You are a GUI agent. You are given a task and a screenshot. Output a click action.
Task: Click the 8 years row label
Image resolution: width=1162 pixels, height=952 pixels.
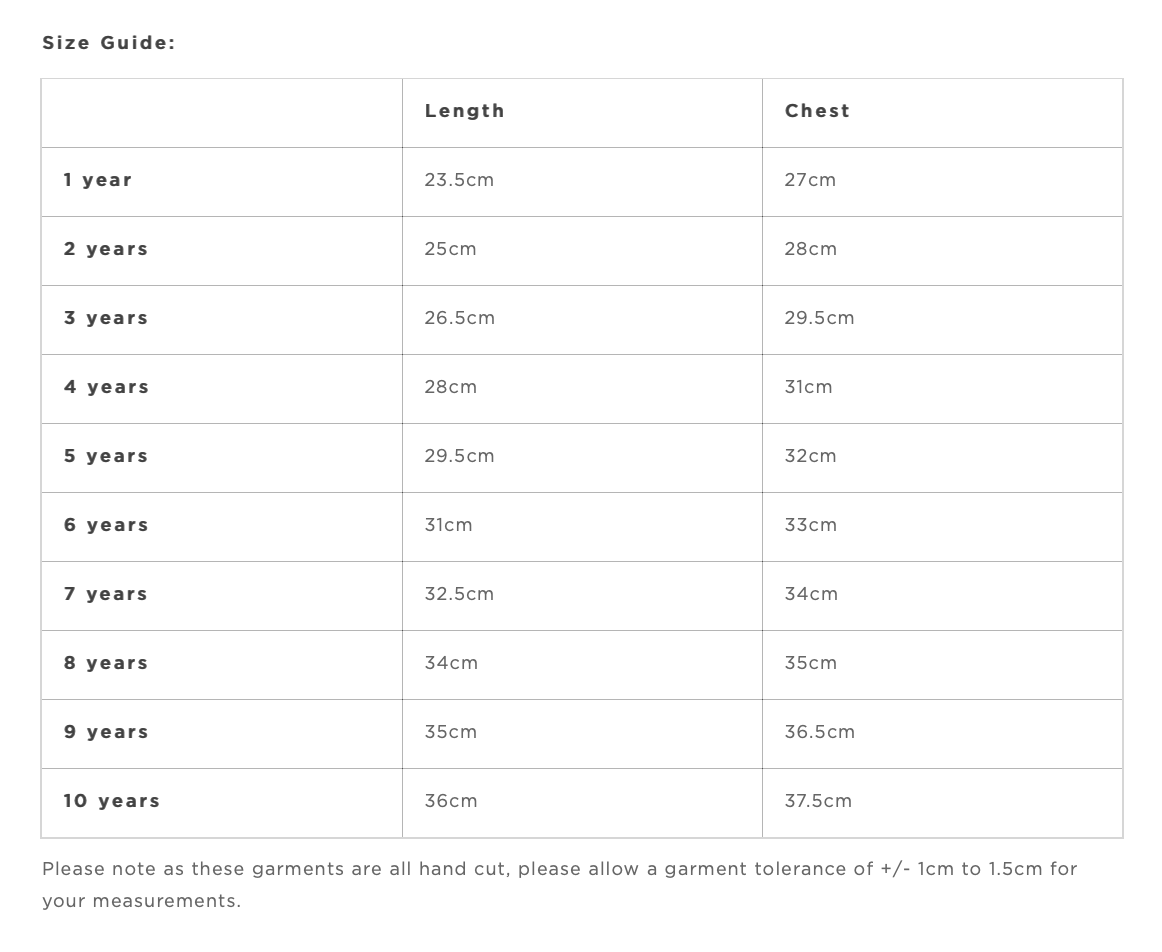(106, 663)
